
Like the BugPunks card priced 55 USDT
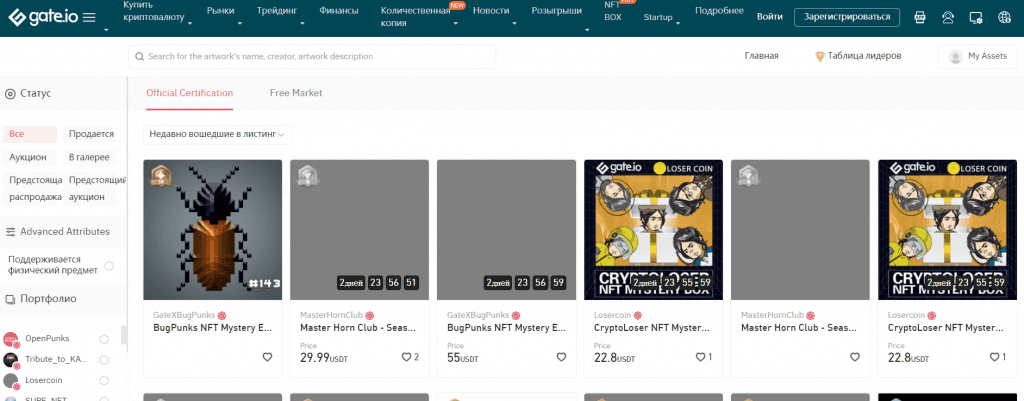pos(561,357)
